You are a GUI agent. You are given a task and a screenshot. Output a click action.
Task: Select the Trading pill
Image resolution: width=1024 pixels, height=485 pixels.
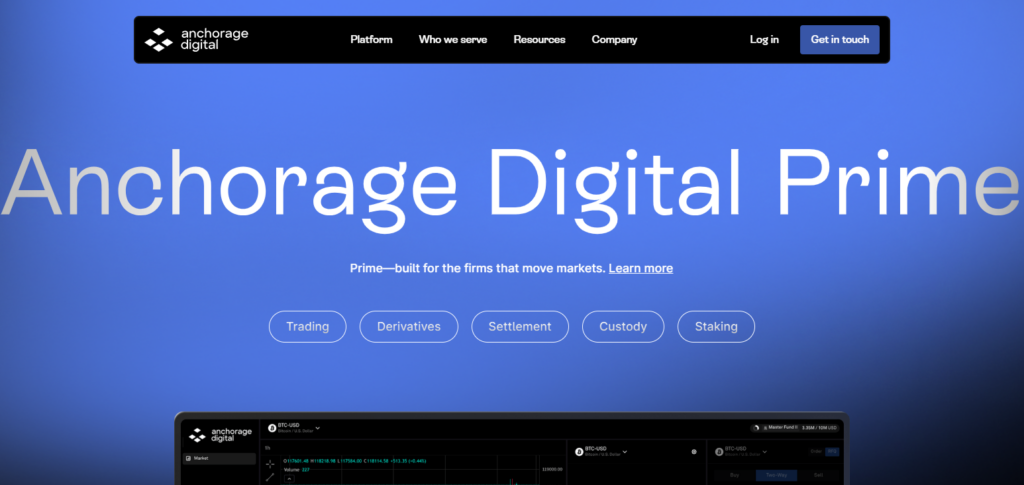point(308,326)
